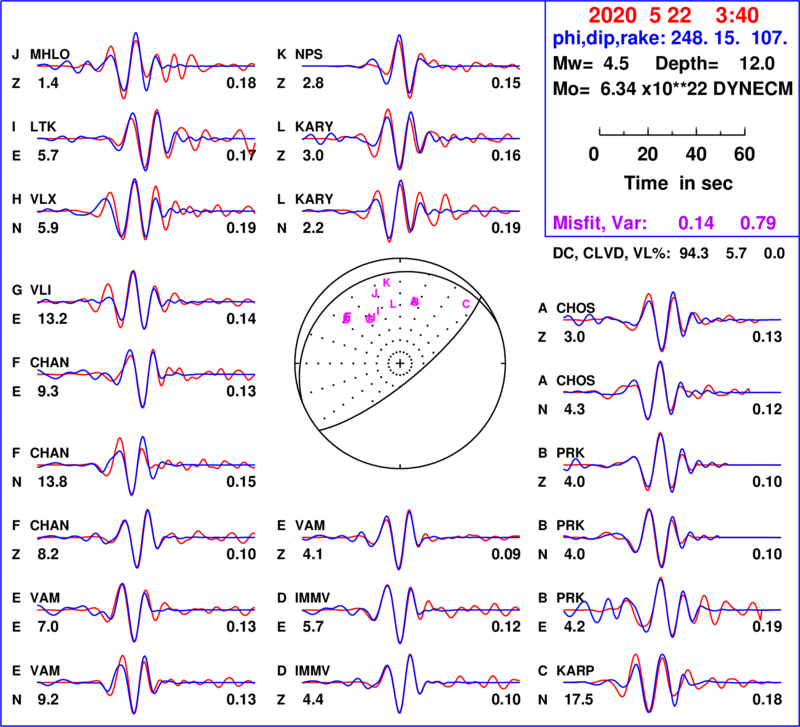The height and width of the screenshot is (727, 800).
Task: Click the MHLO station label
Action: pyautogui.click(x=50, y=54)
